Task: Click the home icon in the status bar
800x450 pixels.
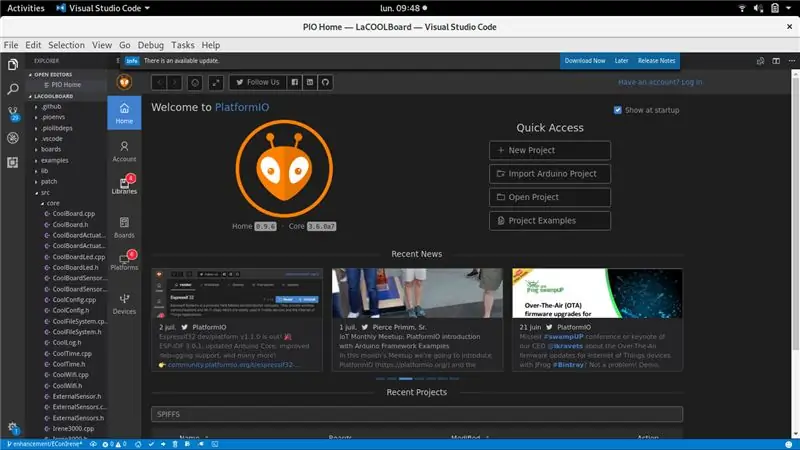Action: click(138, 444)
